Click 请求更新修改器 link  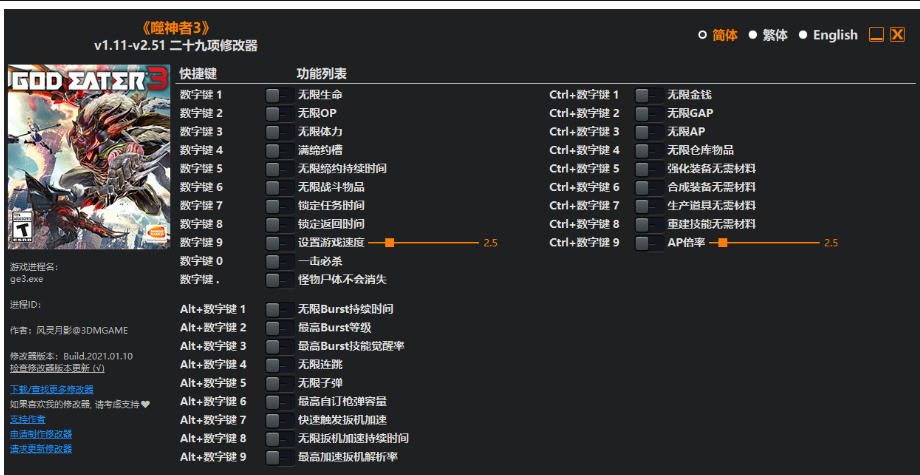(41, 449)
